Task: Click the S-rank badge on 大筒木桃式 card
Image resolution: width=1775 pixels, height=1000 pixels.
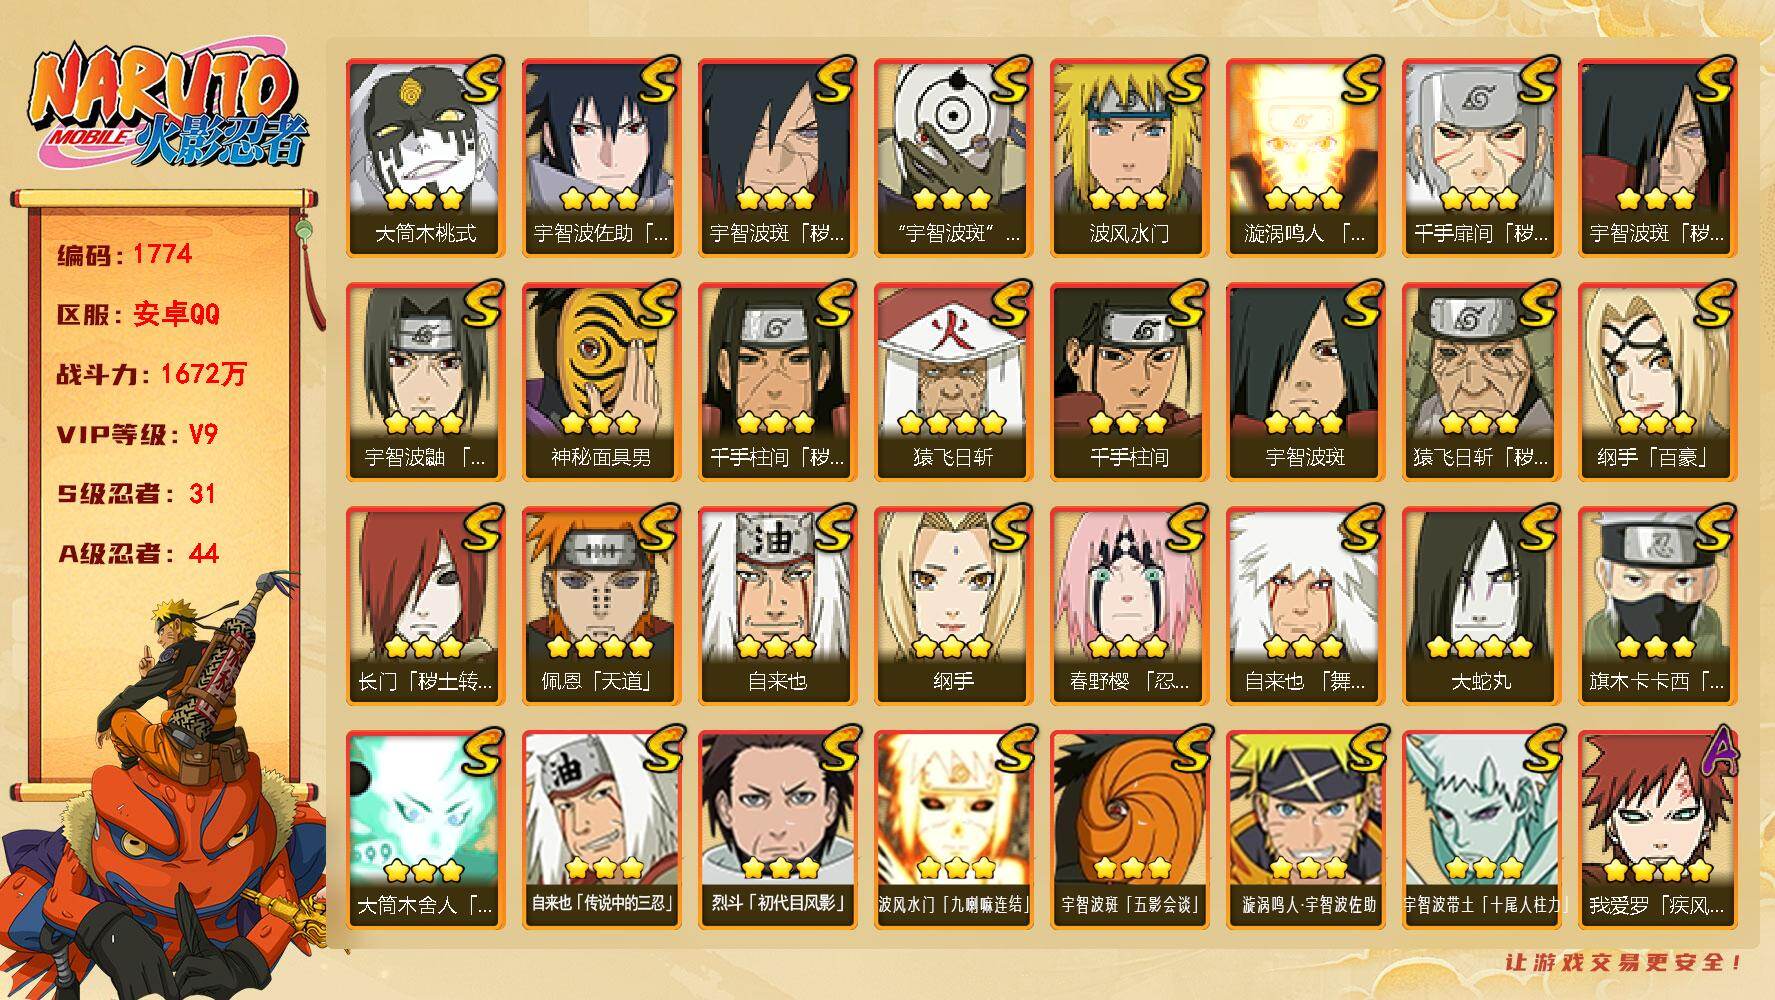Action: pos(481,79)
